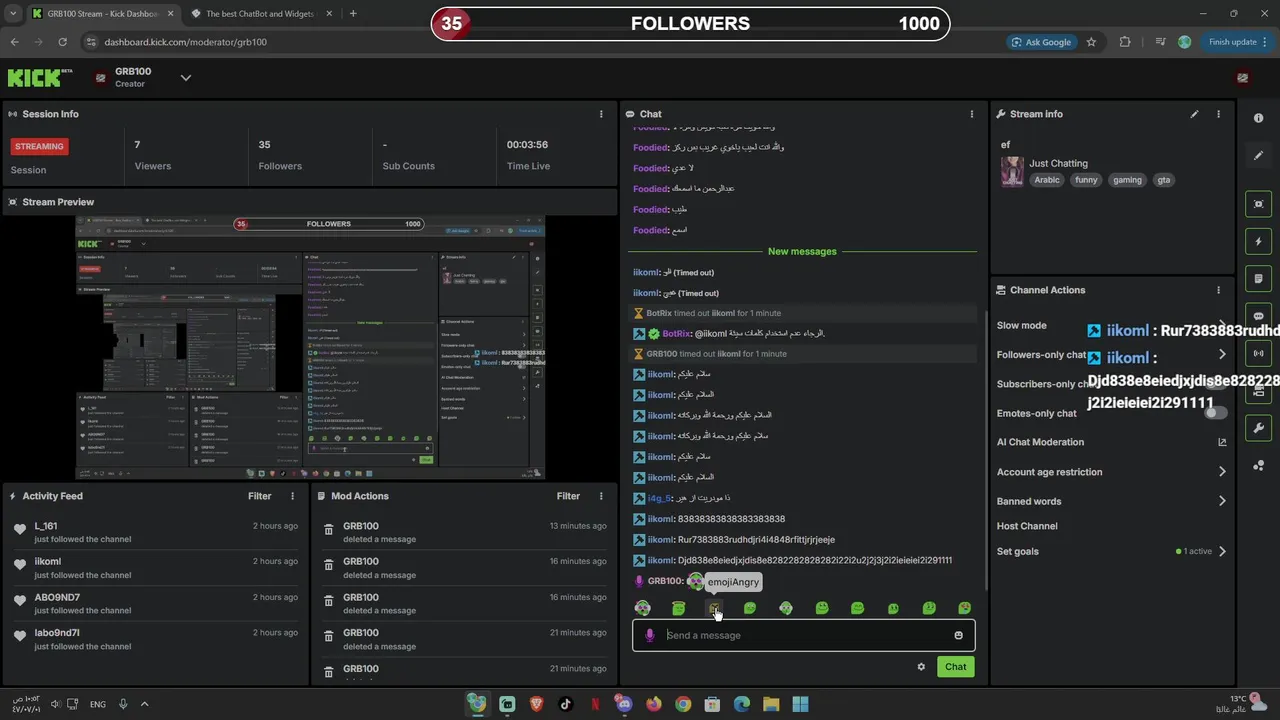Click Ask Google button in address bar
Screen dimensions: 1280x720
(1041, 42)
